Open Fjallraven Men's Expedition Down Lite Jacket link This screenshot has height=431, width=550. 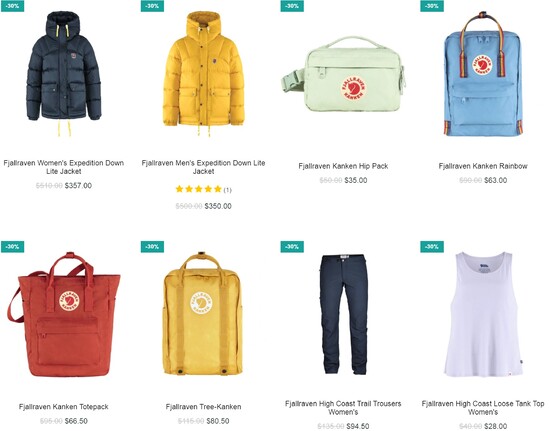[x=203, y=167]
